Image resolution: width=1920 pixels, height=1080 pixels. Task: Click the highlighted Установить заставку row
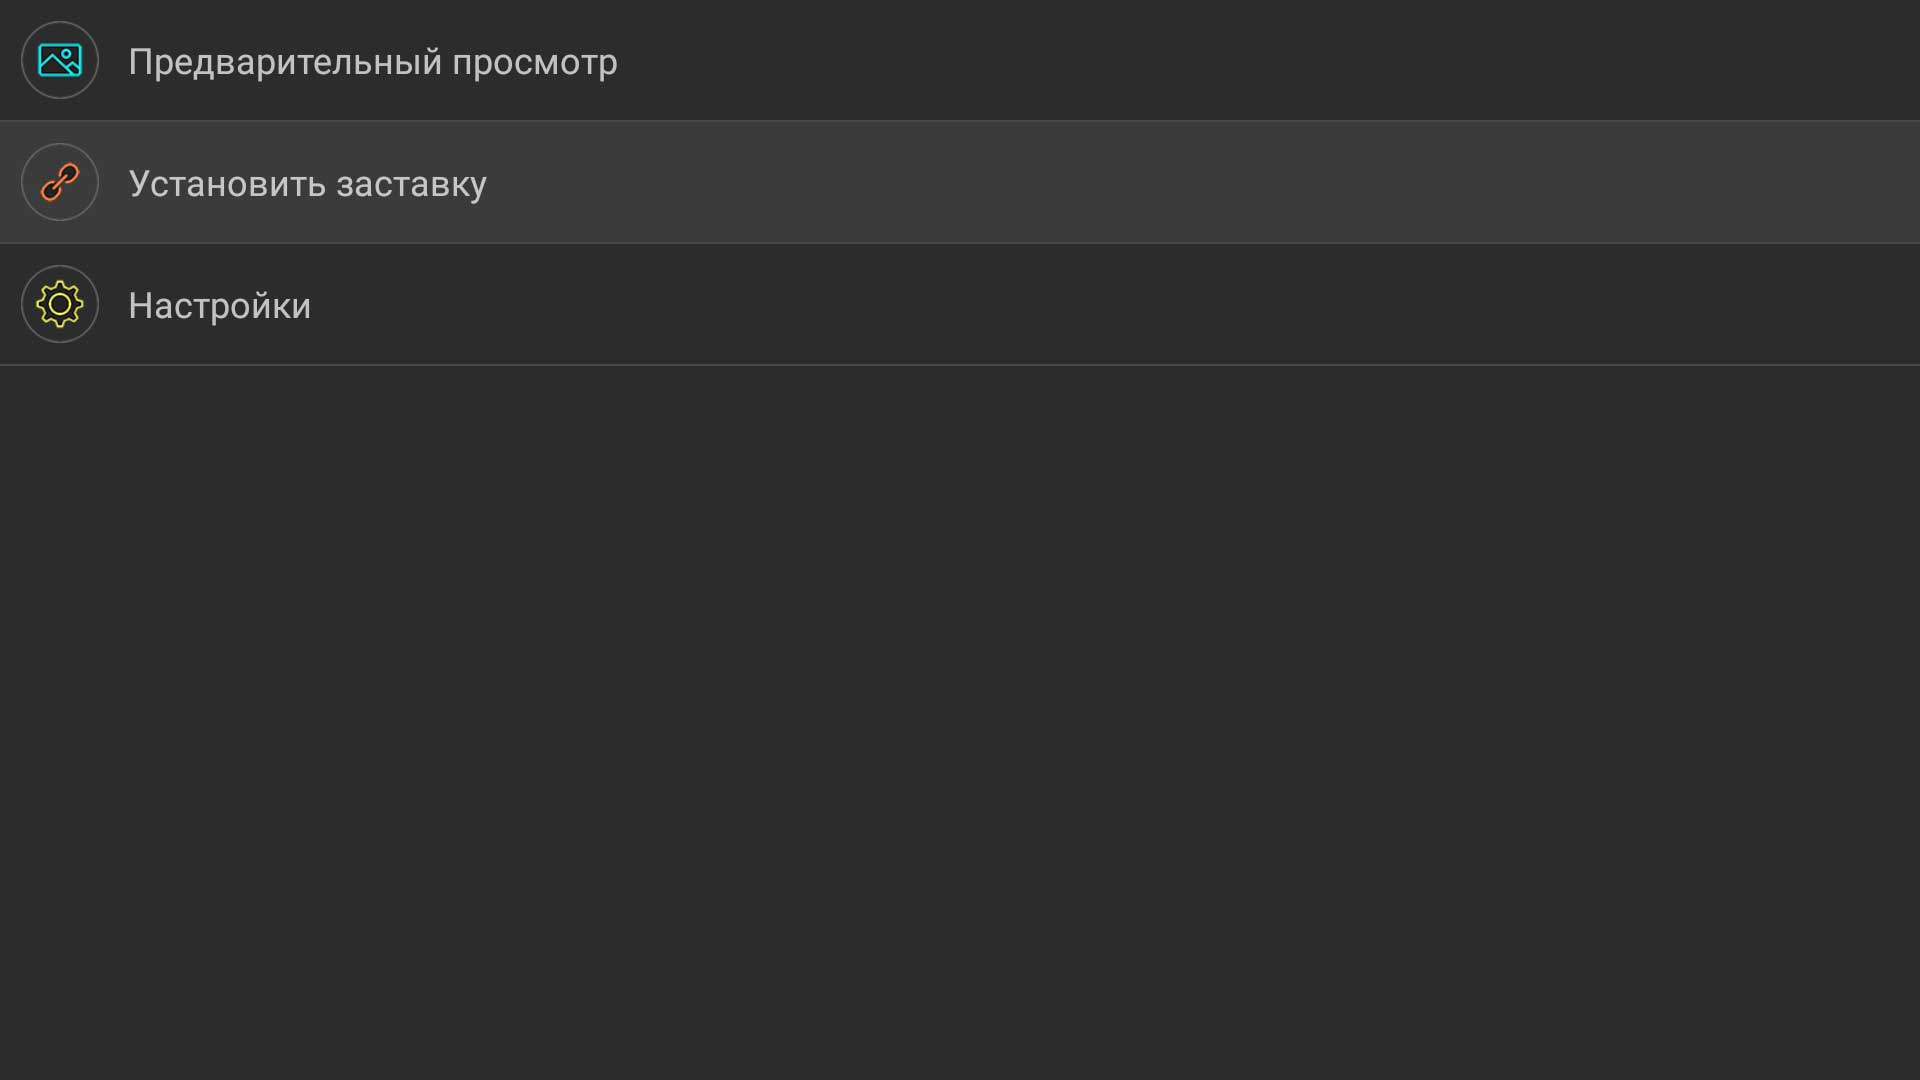tap(960, 182)
